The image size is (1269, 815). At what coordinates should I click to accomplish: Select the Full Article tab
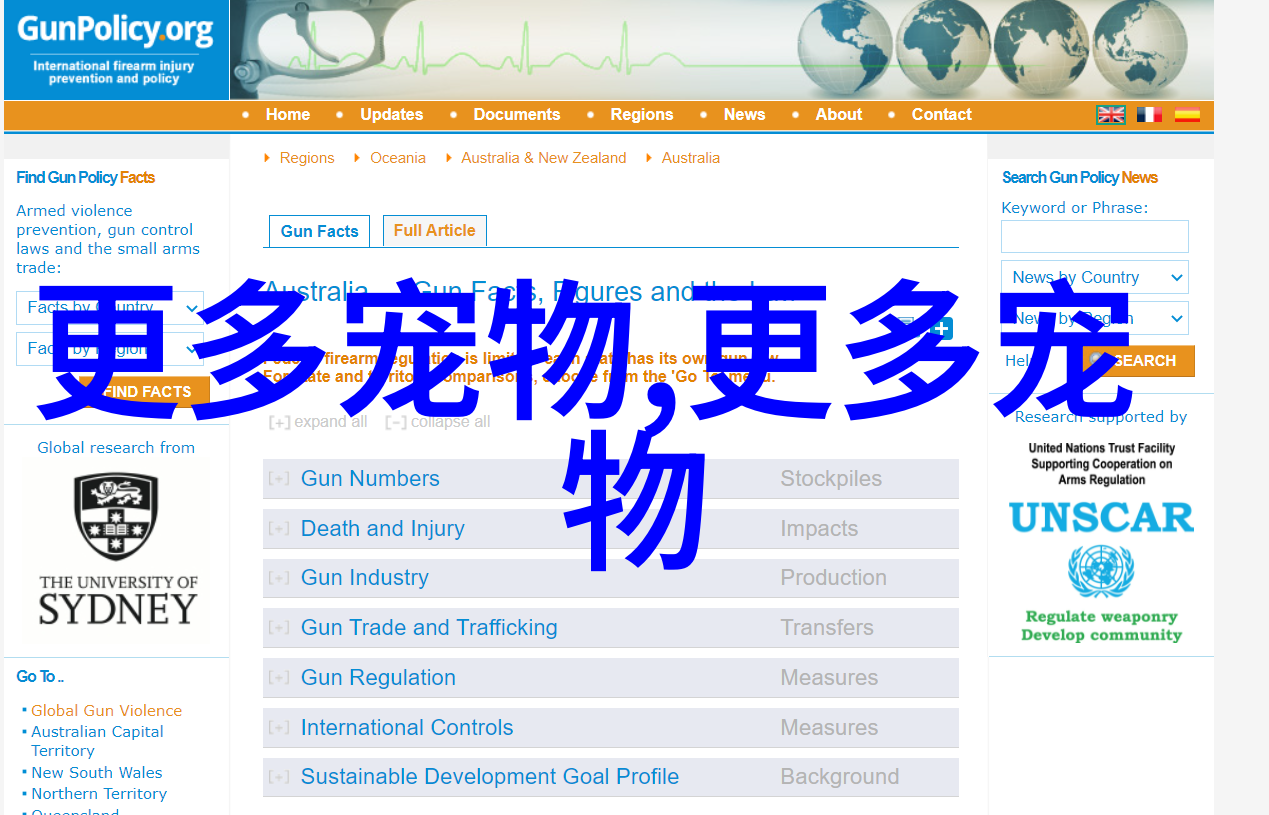pyautogui.click(x=435, y=230)
